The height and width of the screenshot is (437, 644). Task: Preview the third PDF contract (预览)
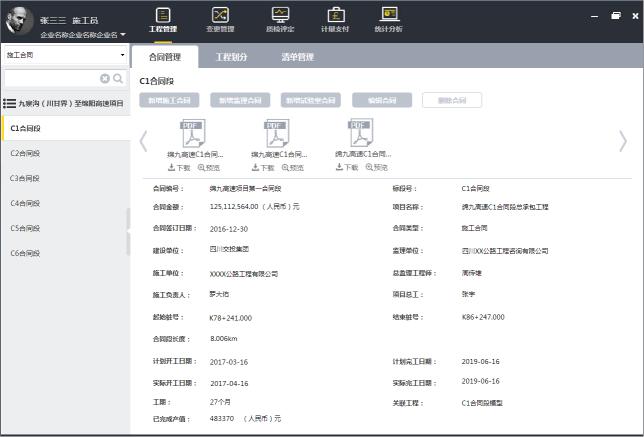click(377, 167)
